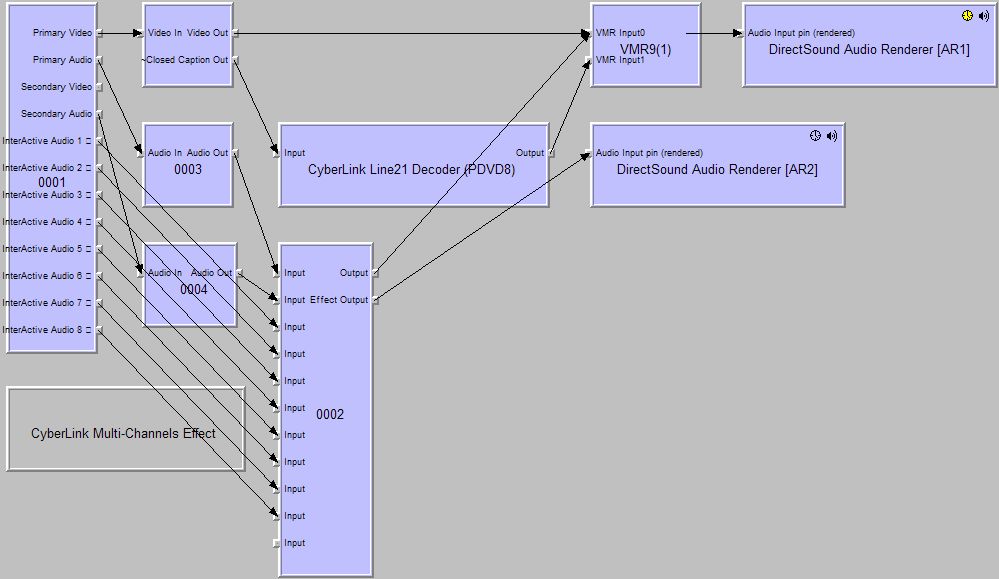The width and height of the screenshot is (999, 579).
Task: Select the InterActive Audio 2 pin
Action: (99, 168)
